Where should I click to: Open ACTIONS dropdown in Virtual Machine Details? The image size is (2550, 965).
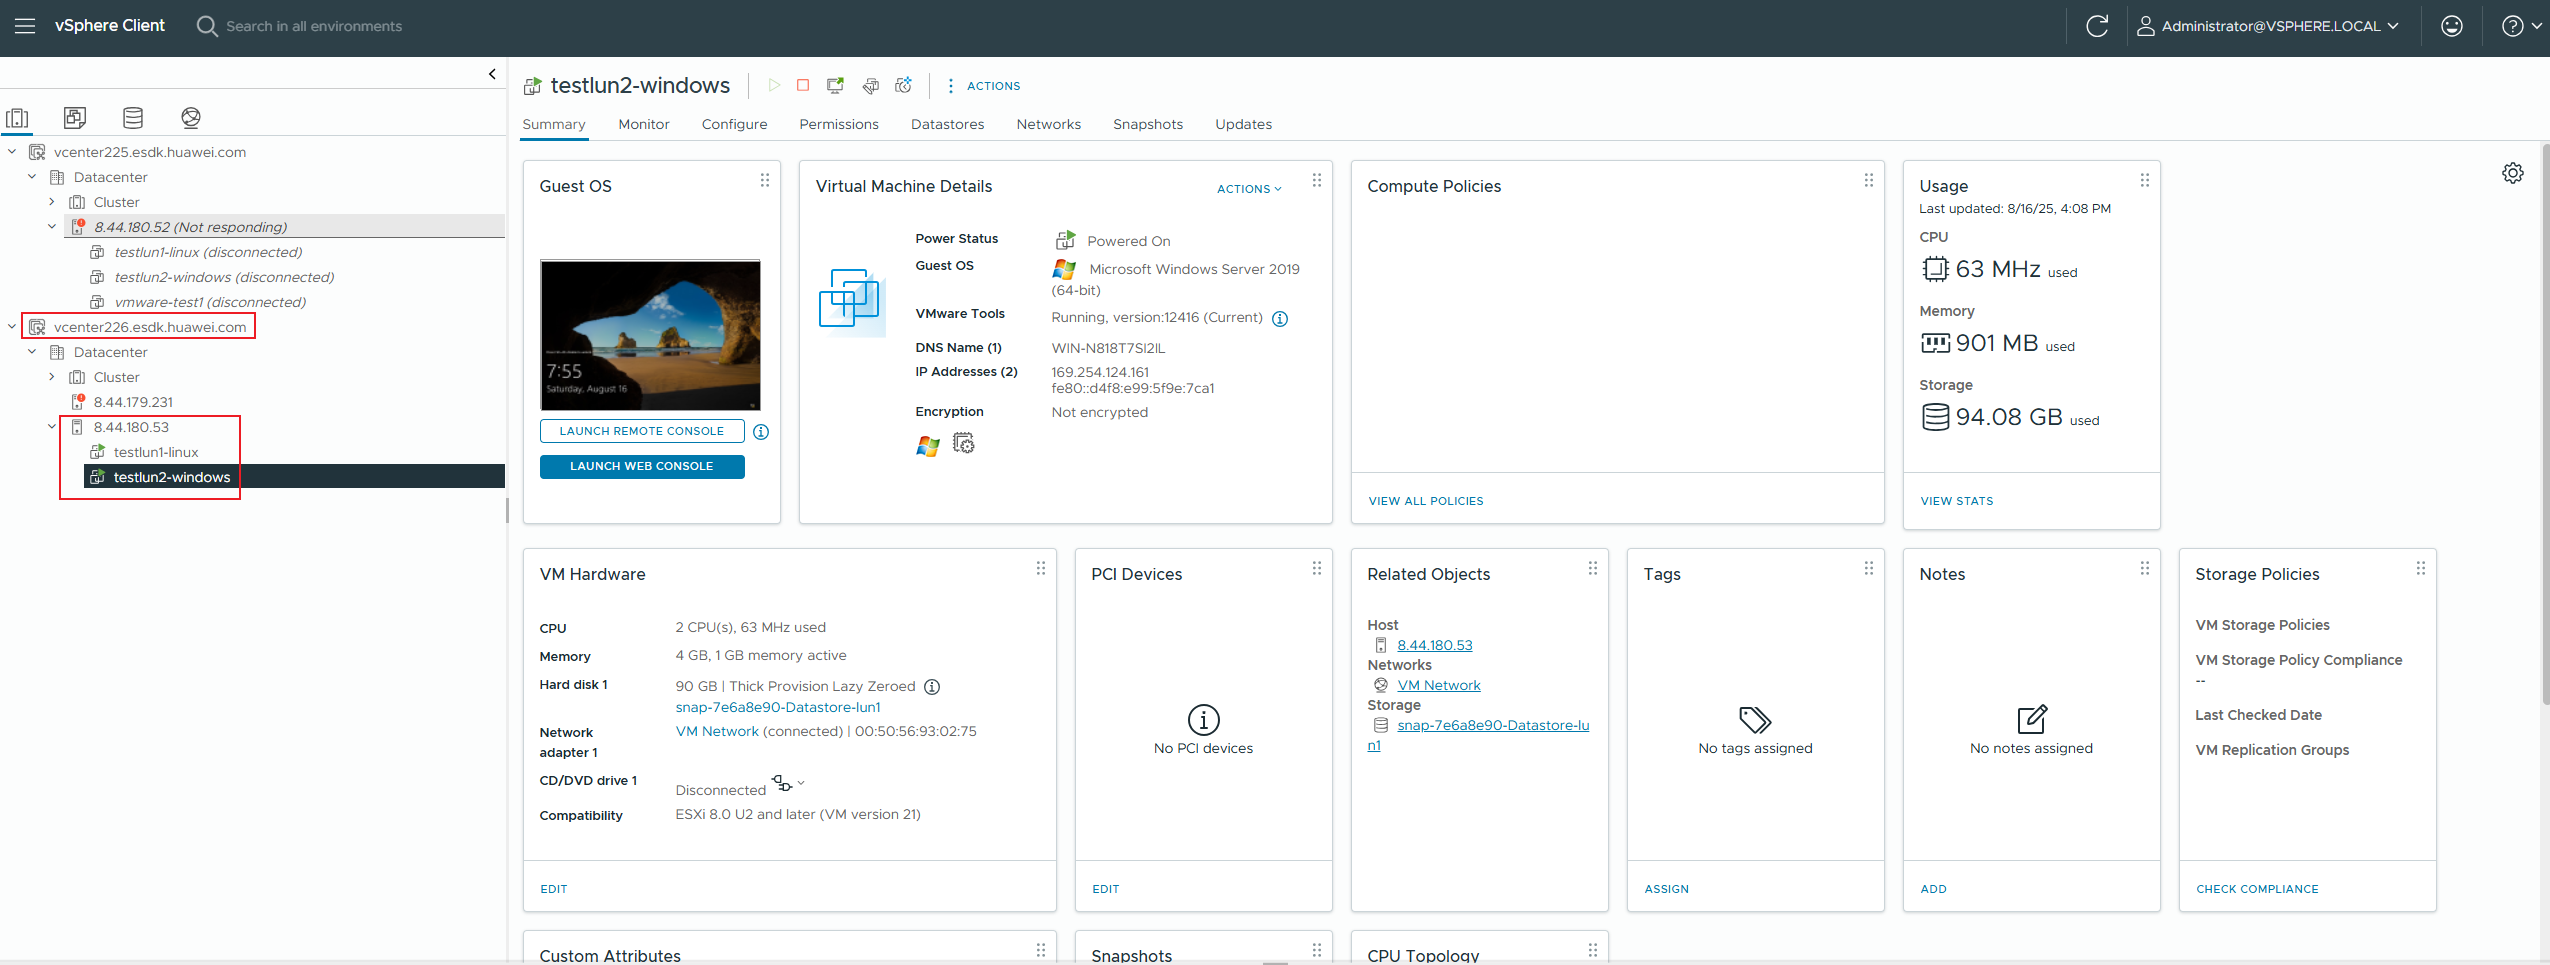point(1249,189)
